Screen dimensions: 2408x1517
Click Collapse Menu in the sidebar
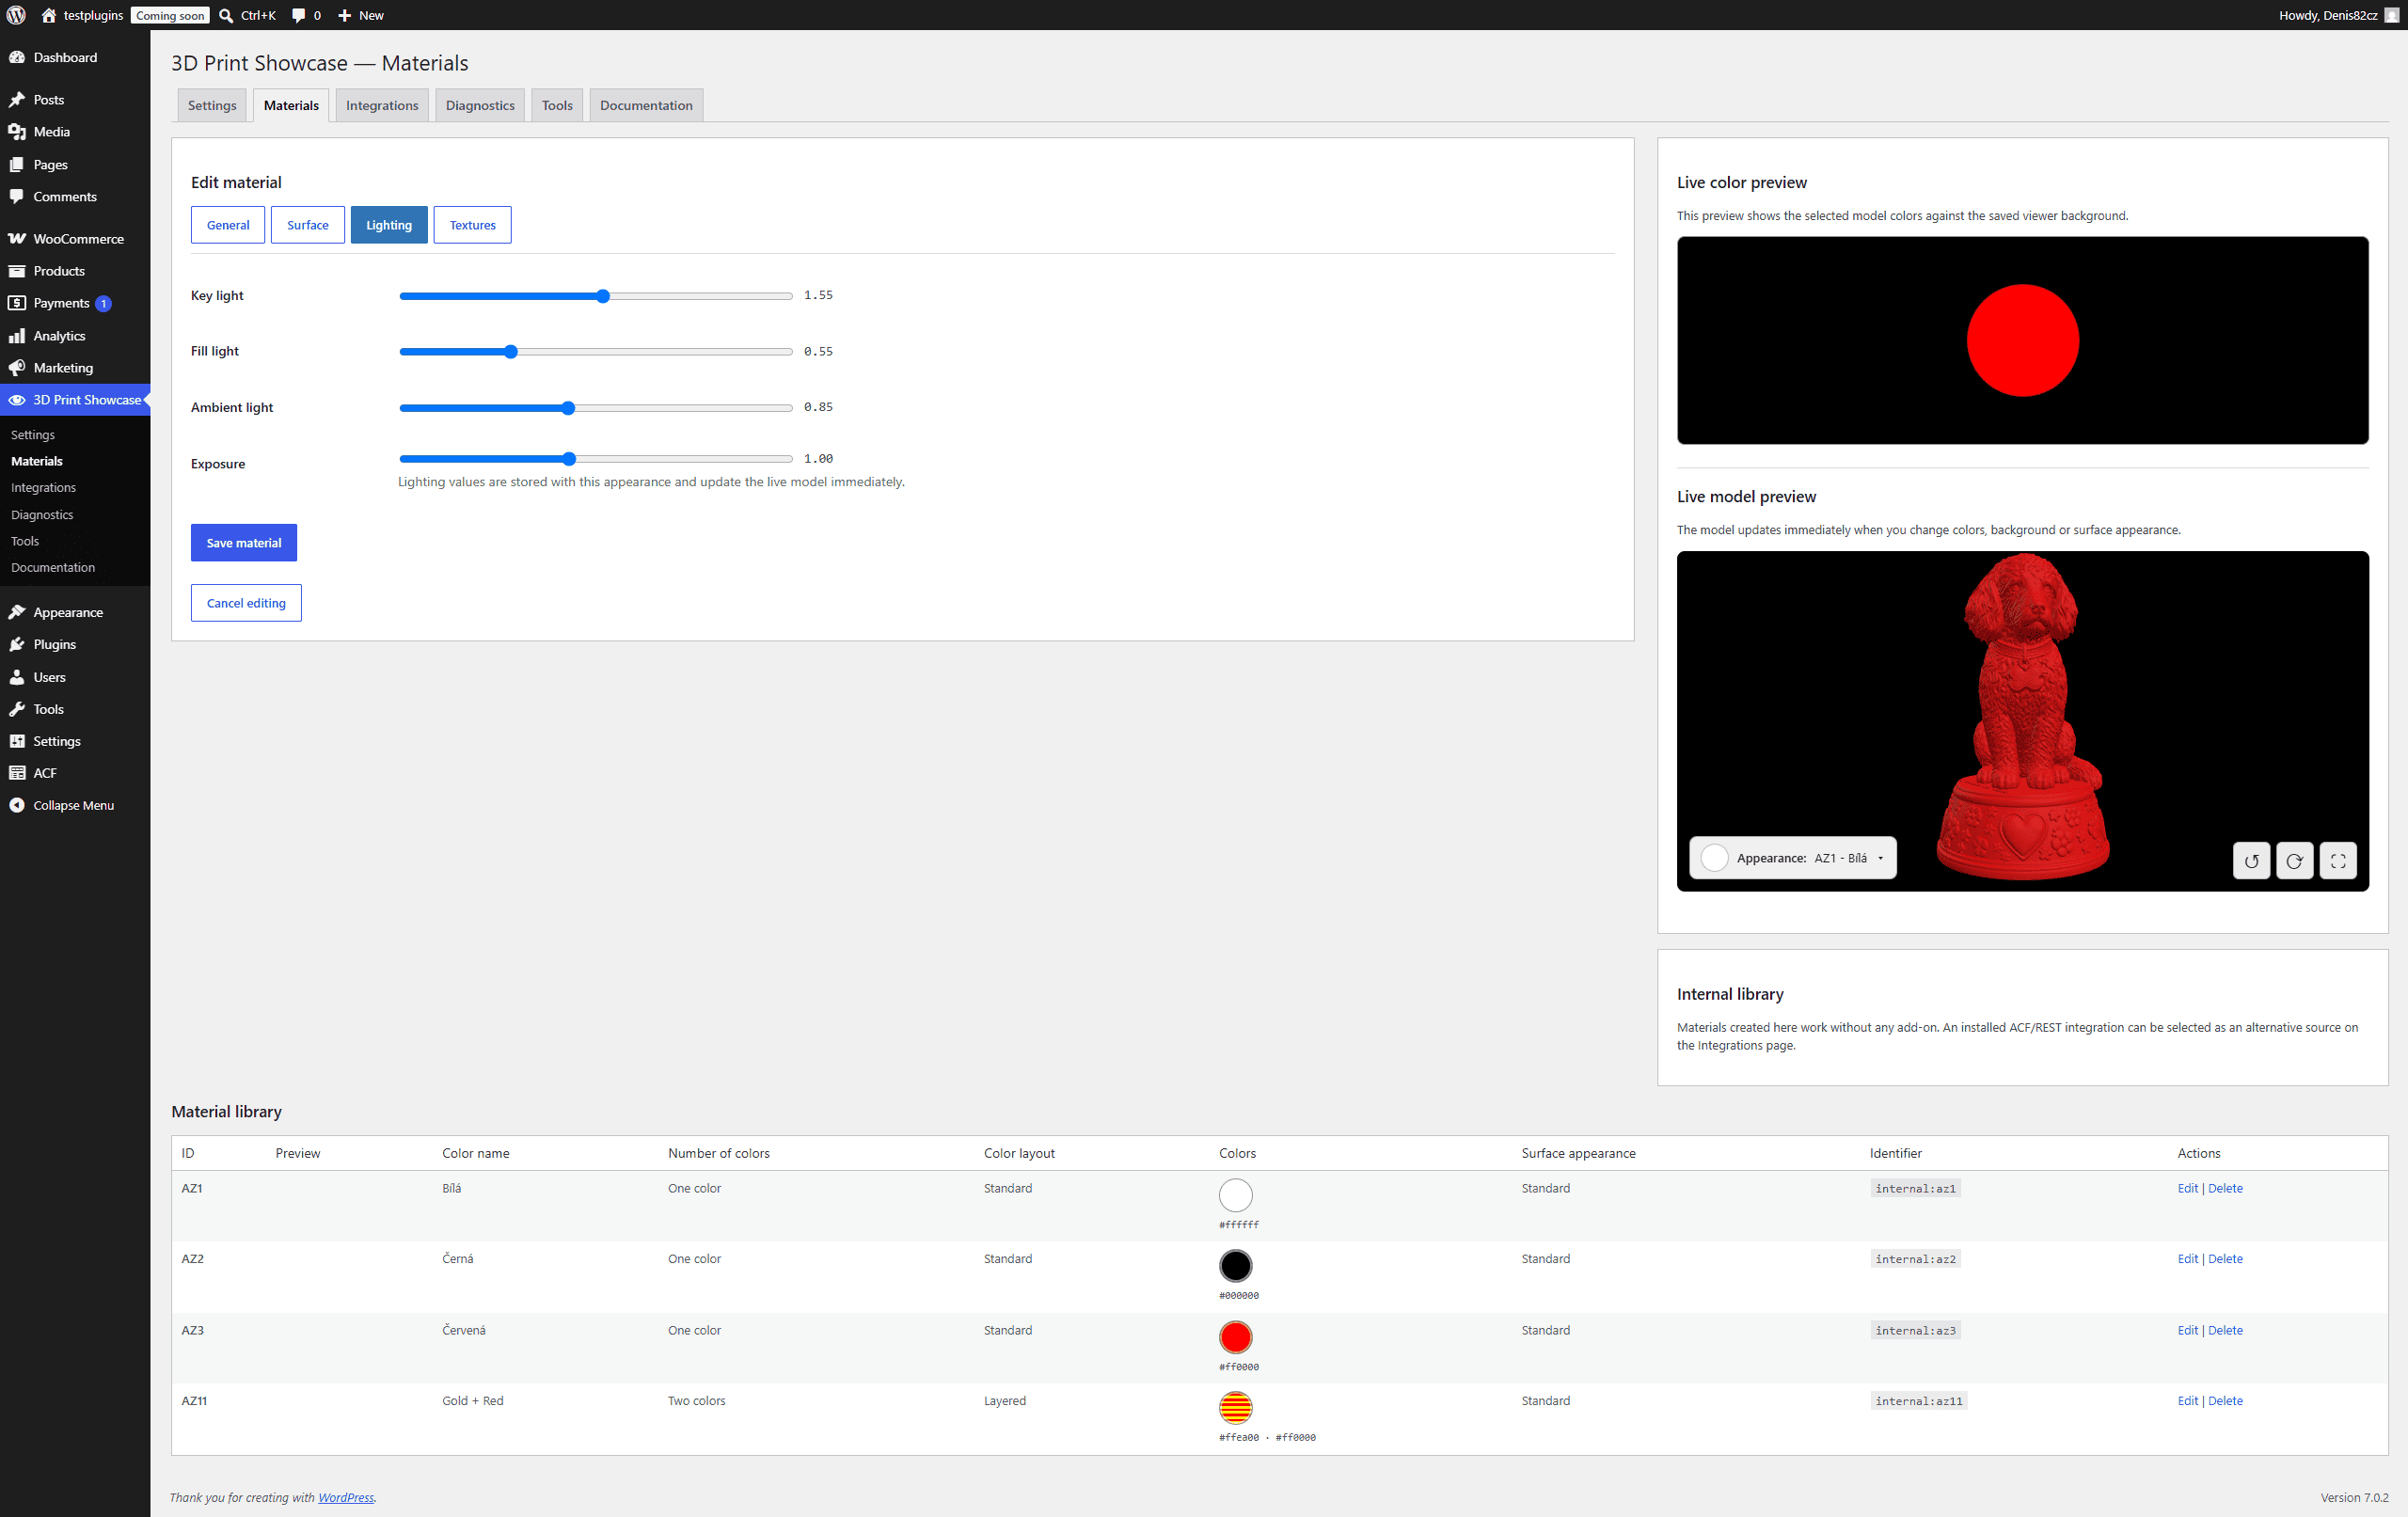(75, 805)
